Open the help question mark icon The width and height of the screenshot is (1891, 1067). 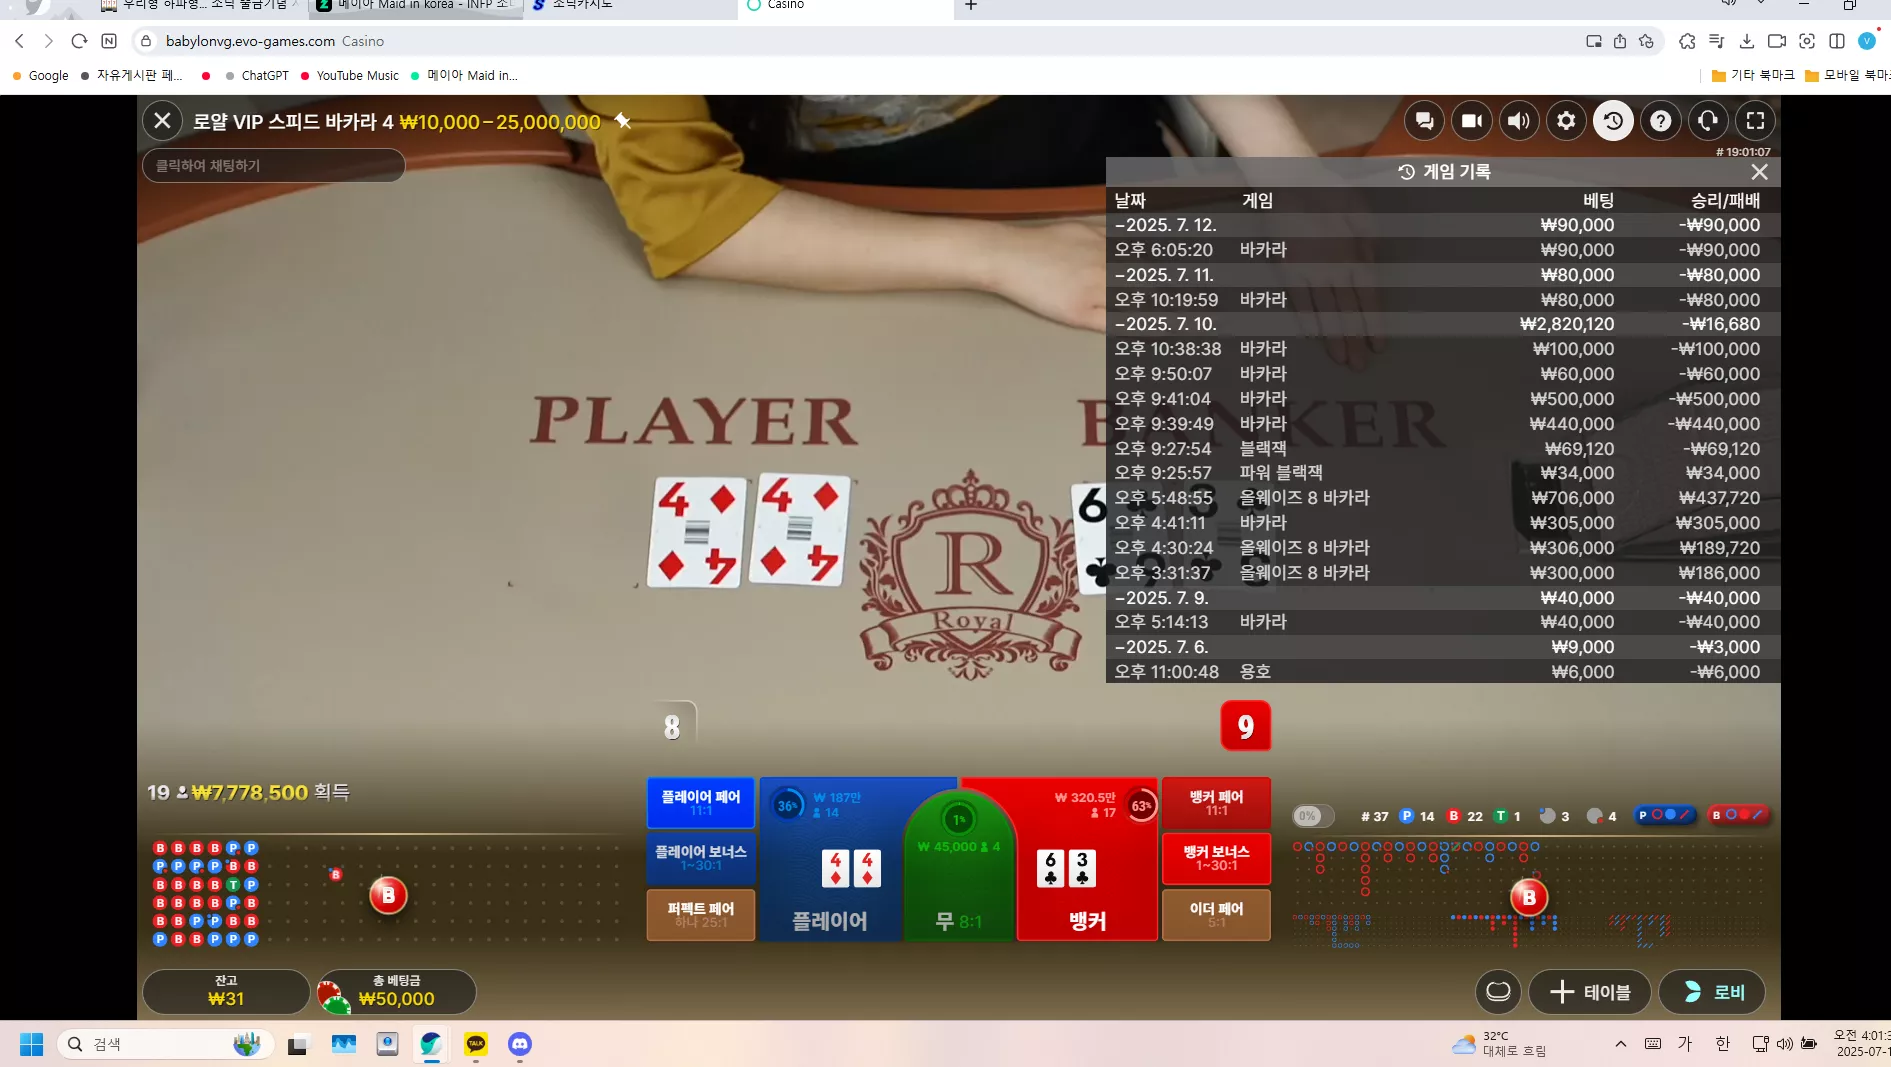pos(1661,121)
